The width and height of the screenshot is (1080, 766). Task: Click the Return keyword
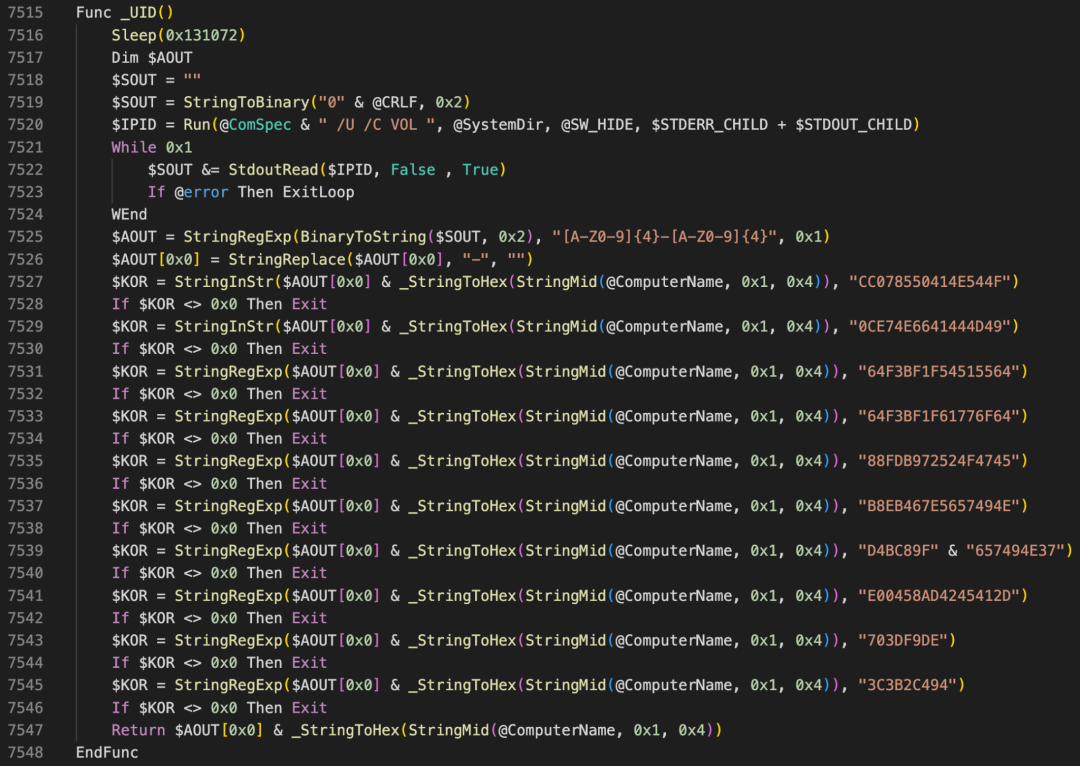pos(138,730)
